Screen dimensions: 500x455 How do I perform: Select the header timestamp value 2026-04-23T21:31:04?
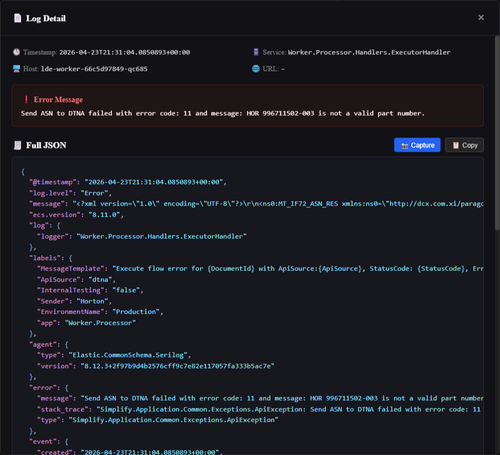pos(125,52)
